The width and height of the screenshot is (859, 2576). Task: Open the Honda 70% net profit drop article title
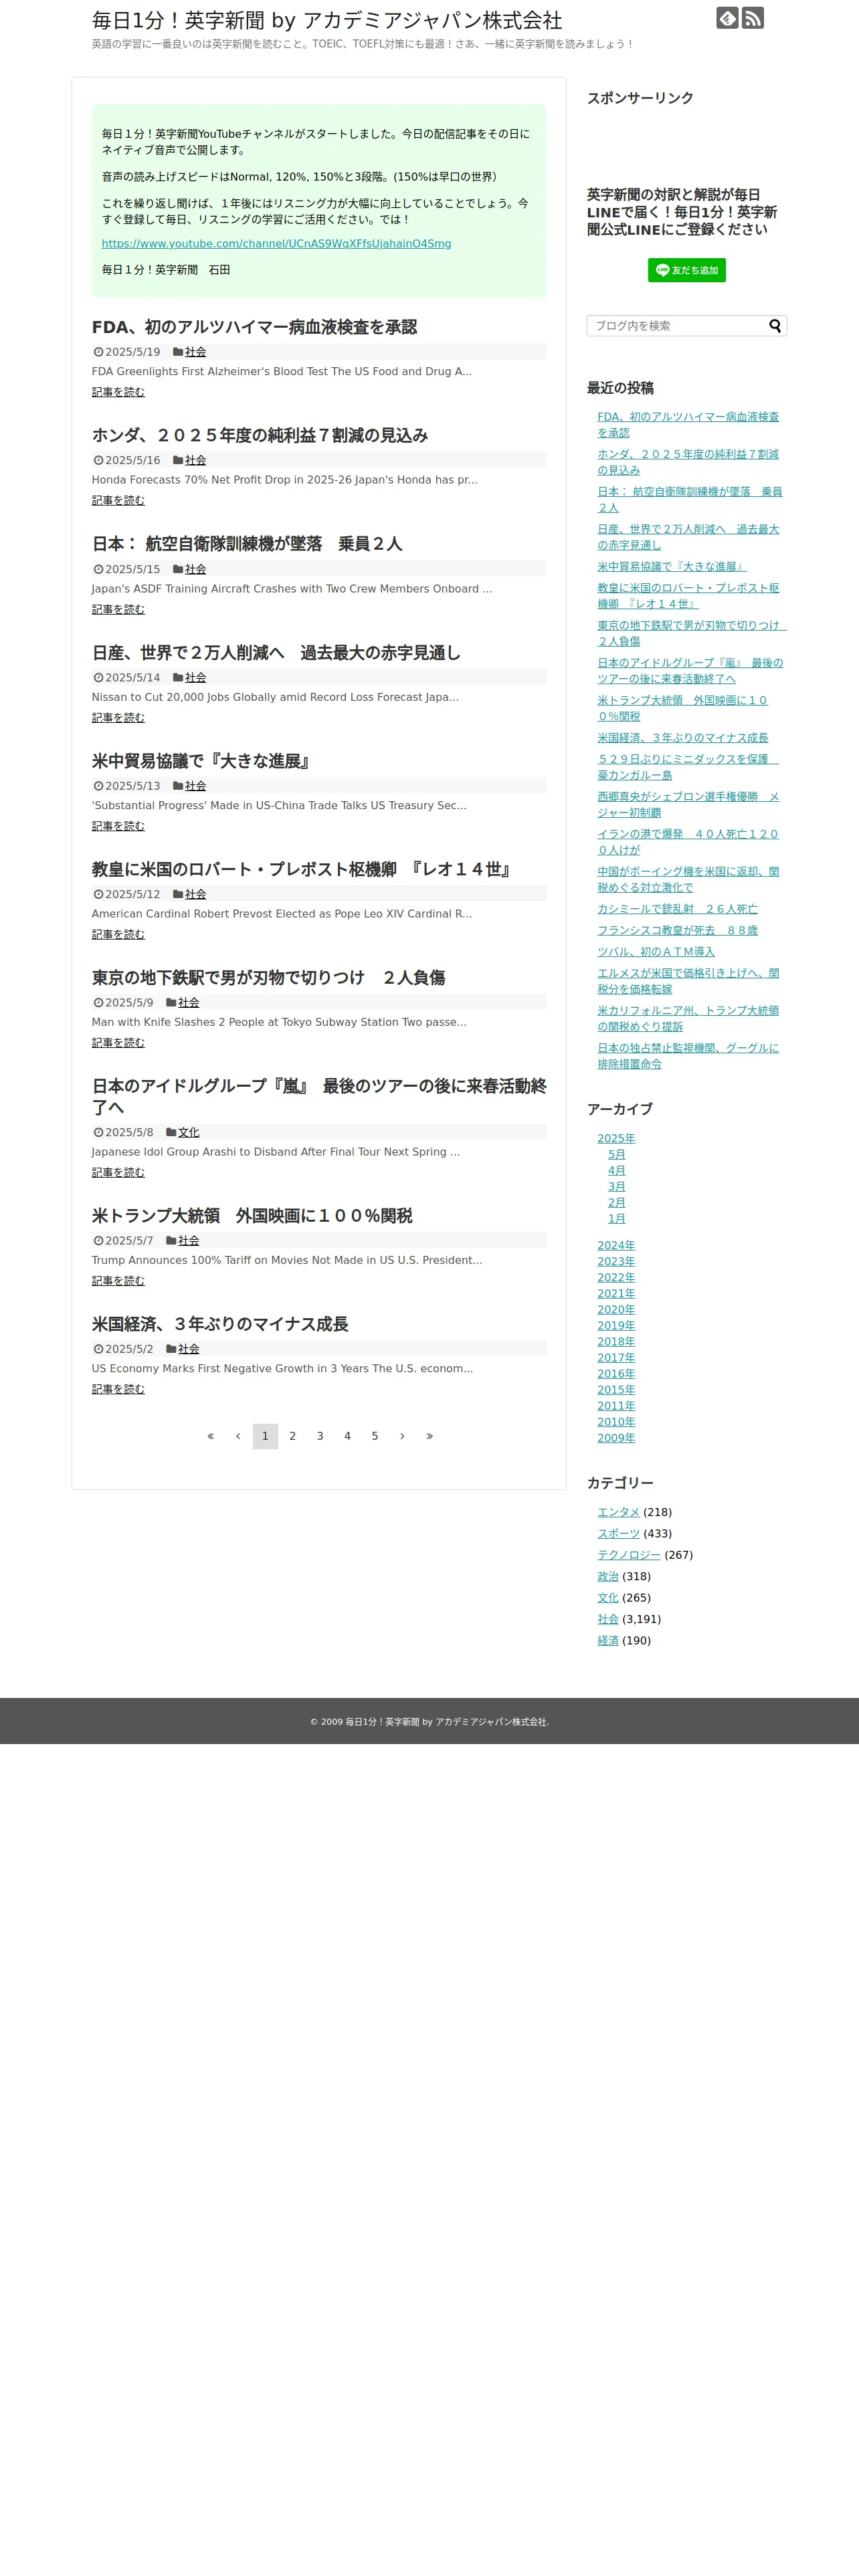click(x=260, y=435)
